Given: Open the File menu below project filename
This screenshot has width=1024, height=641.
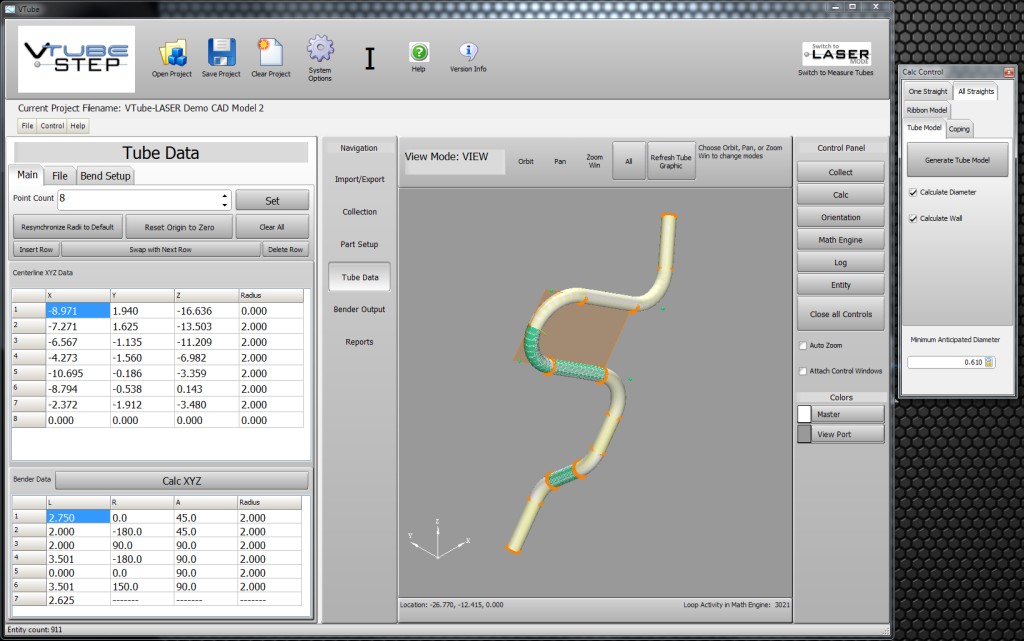Looking at the screenshot, I should click(x=28, y=126).
